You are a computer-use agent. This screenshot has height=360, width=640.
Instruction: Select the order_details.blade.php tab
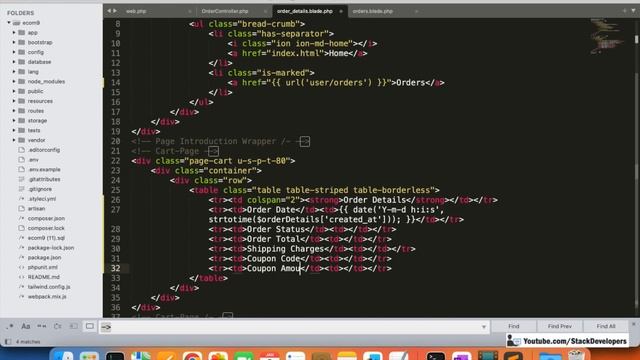[x=304, y=11]
